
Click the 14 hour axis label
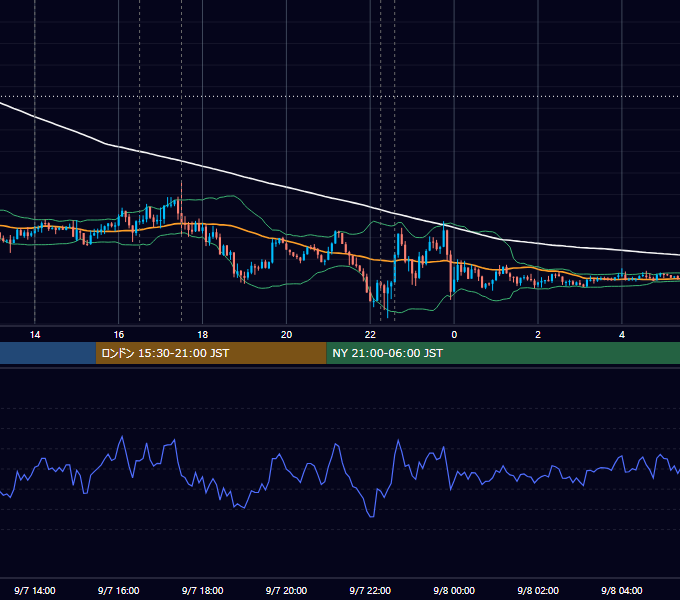coord(35,335)
